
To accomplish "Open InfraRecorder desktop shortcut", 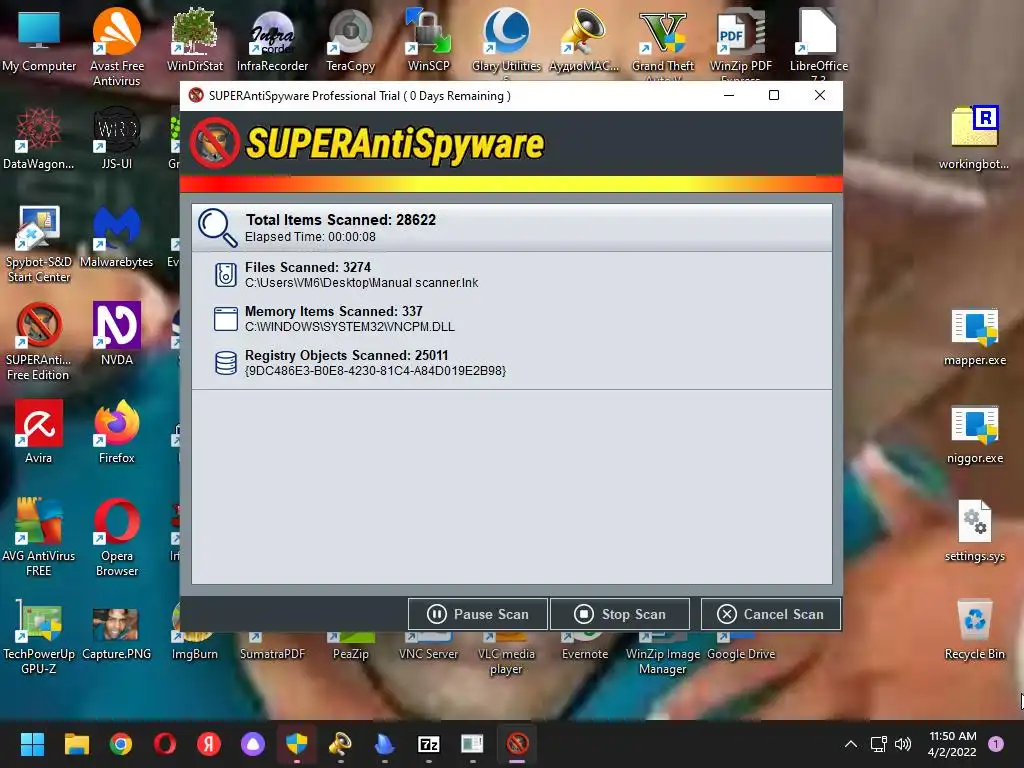I will click(272, 40).
